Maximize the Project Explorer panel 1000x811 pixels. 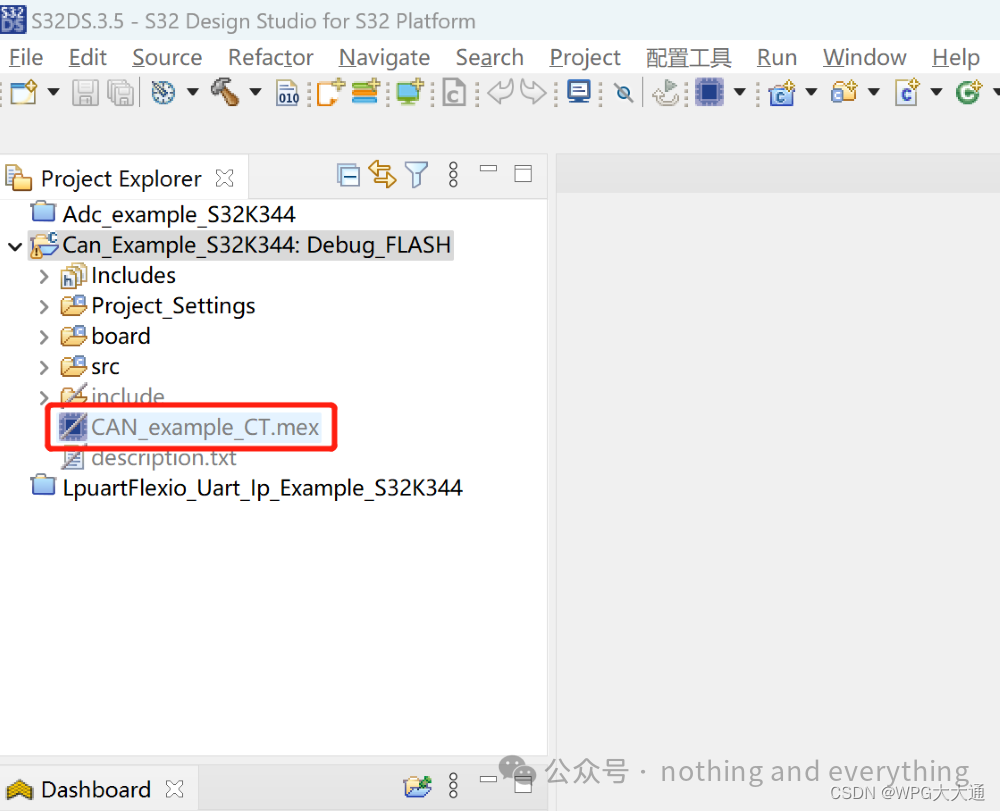coord(523,173)
